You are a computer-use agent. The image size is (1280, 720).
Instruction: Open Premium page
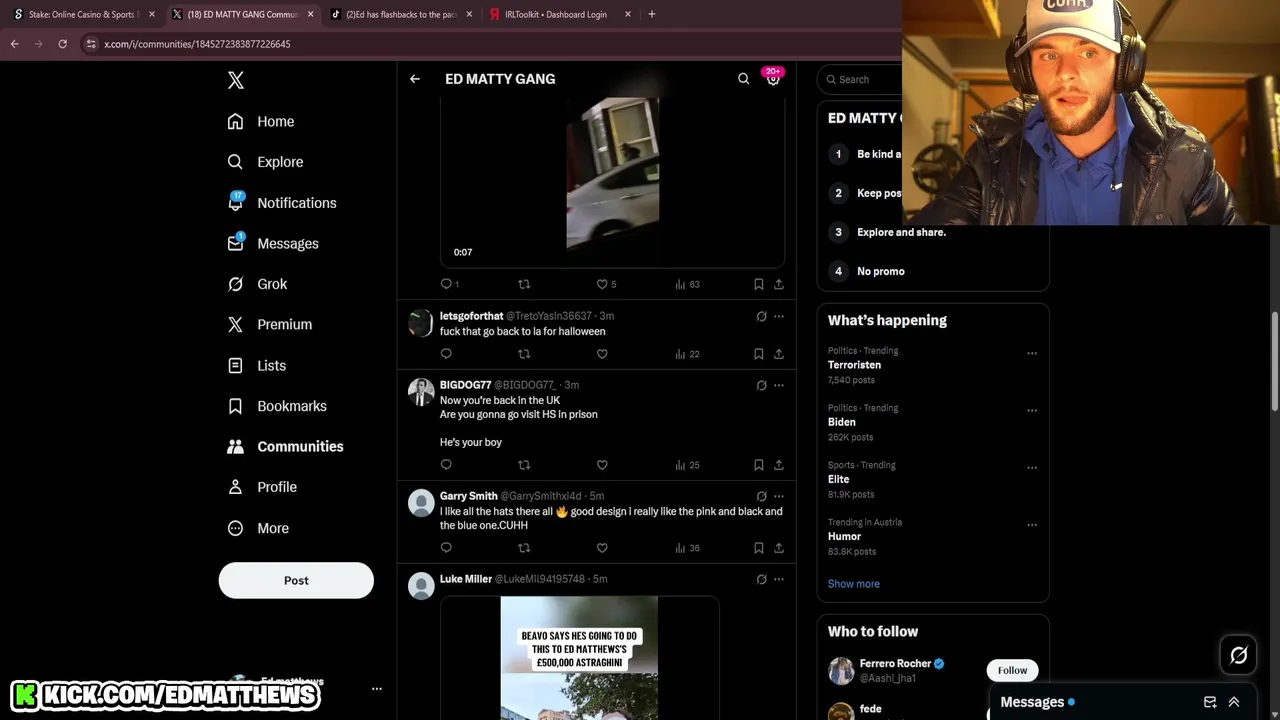click(x=270, y=324)
